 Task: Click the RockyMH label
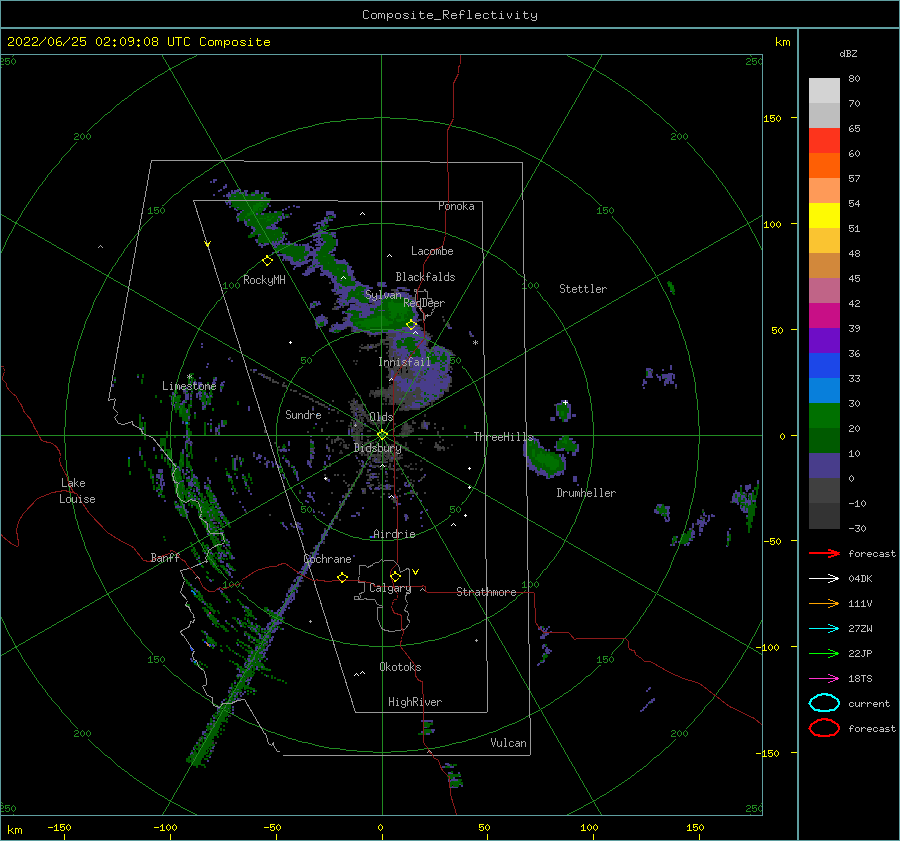(264, 280)
